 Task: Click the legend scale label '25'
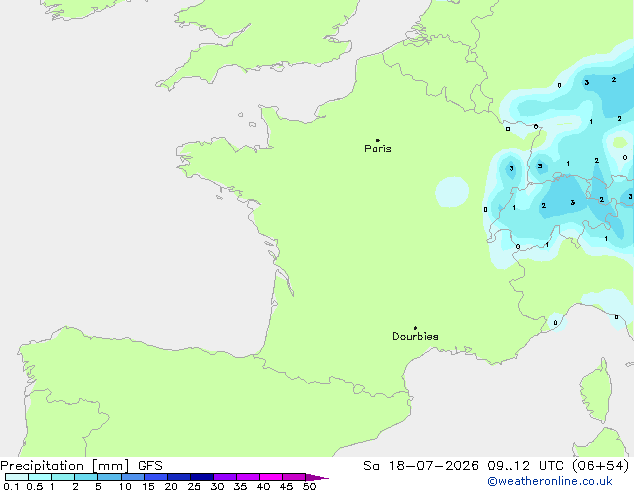tap(194, 486)
